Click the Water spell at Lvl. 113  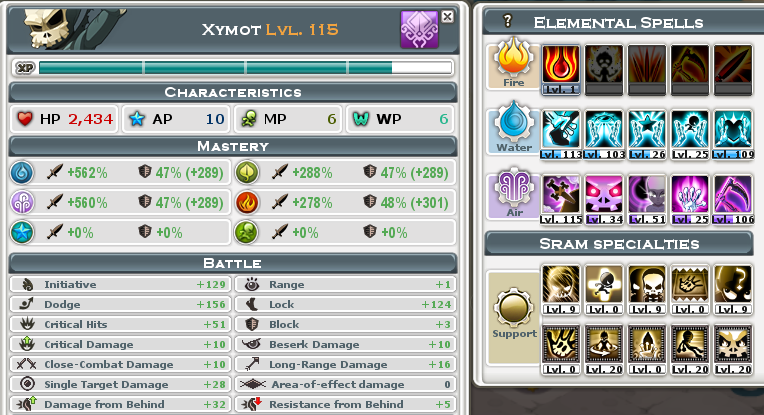(x=561, y=134)
